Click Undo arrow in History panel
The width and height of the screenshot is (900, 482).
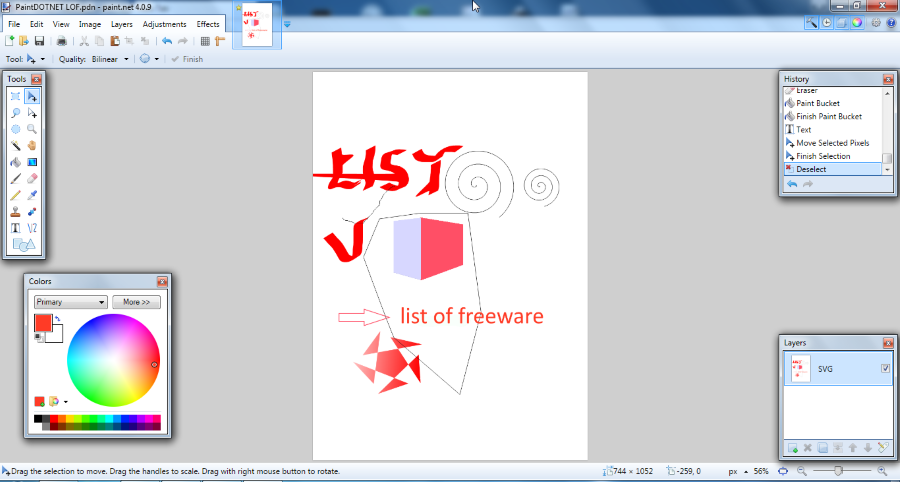click(792, 184)
